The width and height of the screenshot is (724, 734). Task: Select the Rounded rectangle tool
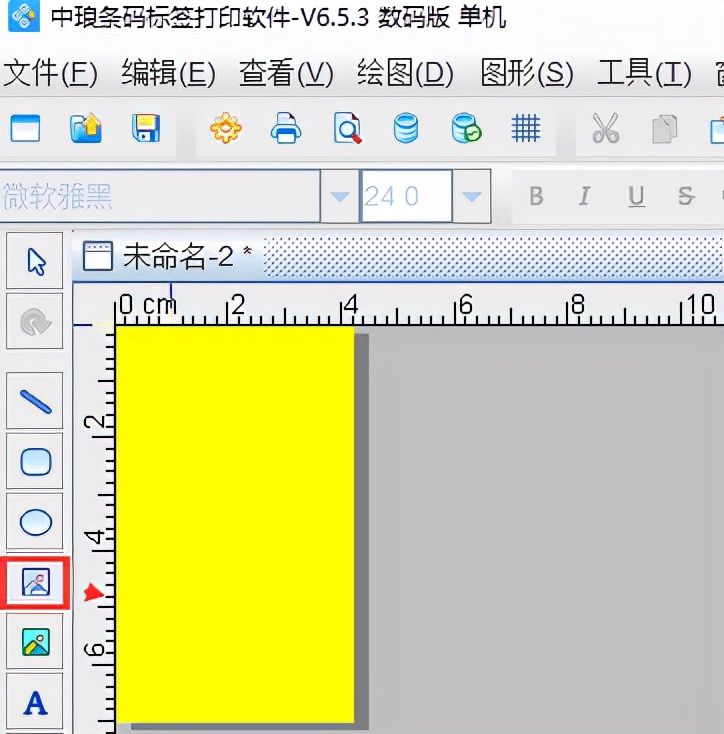coord(35,462)
